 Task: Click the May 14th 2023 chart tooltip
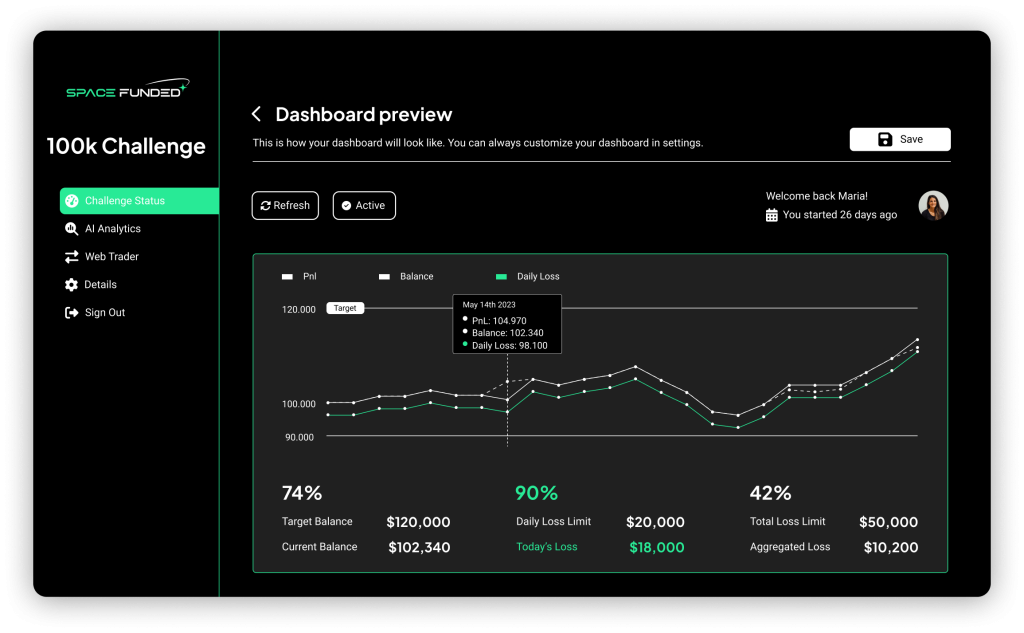(x=507, y=324)
